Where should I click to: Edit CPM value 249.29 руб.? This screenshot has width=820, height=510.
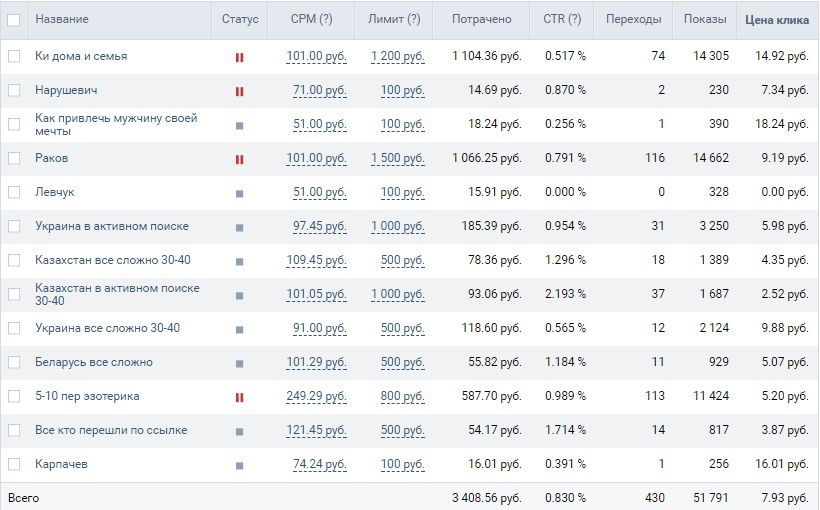[x=315, y=397]
